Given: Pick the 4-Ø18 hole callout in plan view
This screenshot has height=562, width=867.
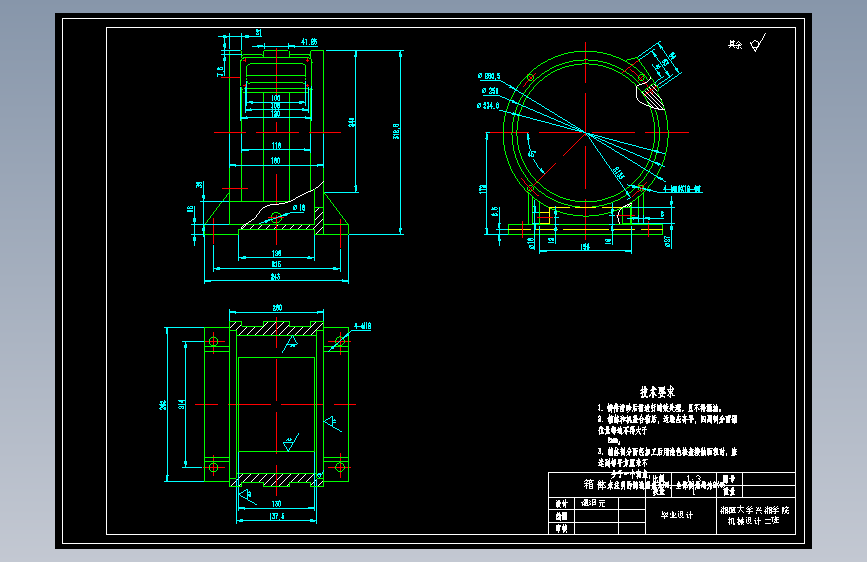Looking at the screenshot, I should [x=363, y=326].
